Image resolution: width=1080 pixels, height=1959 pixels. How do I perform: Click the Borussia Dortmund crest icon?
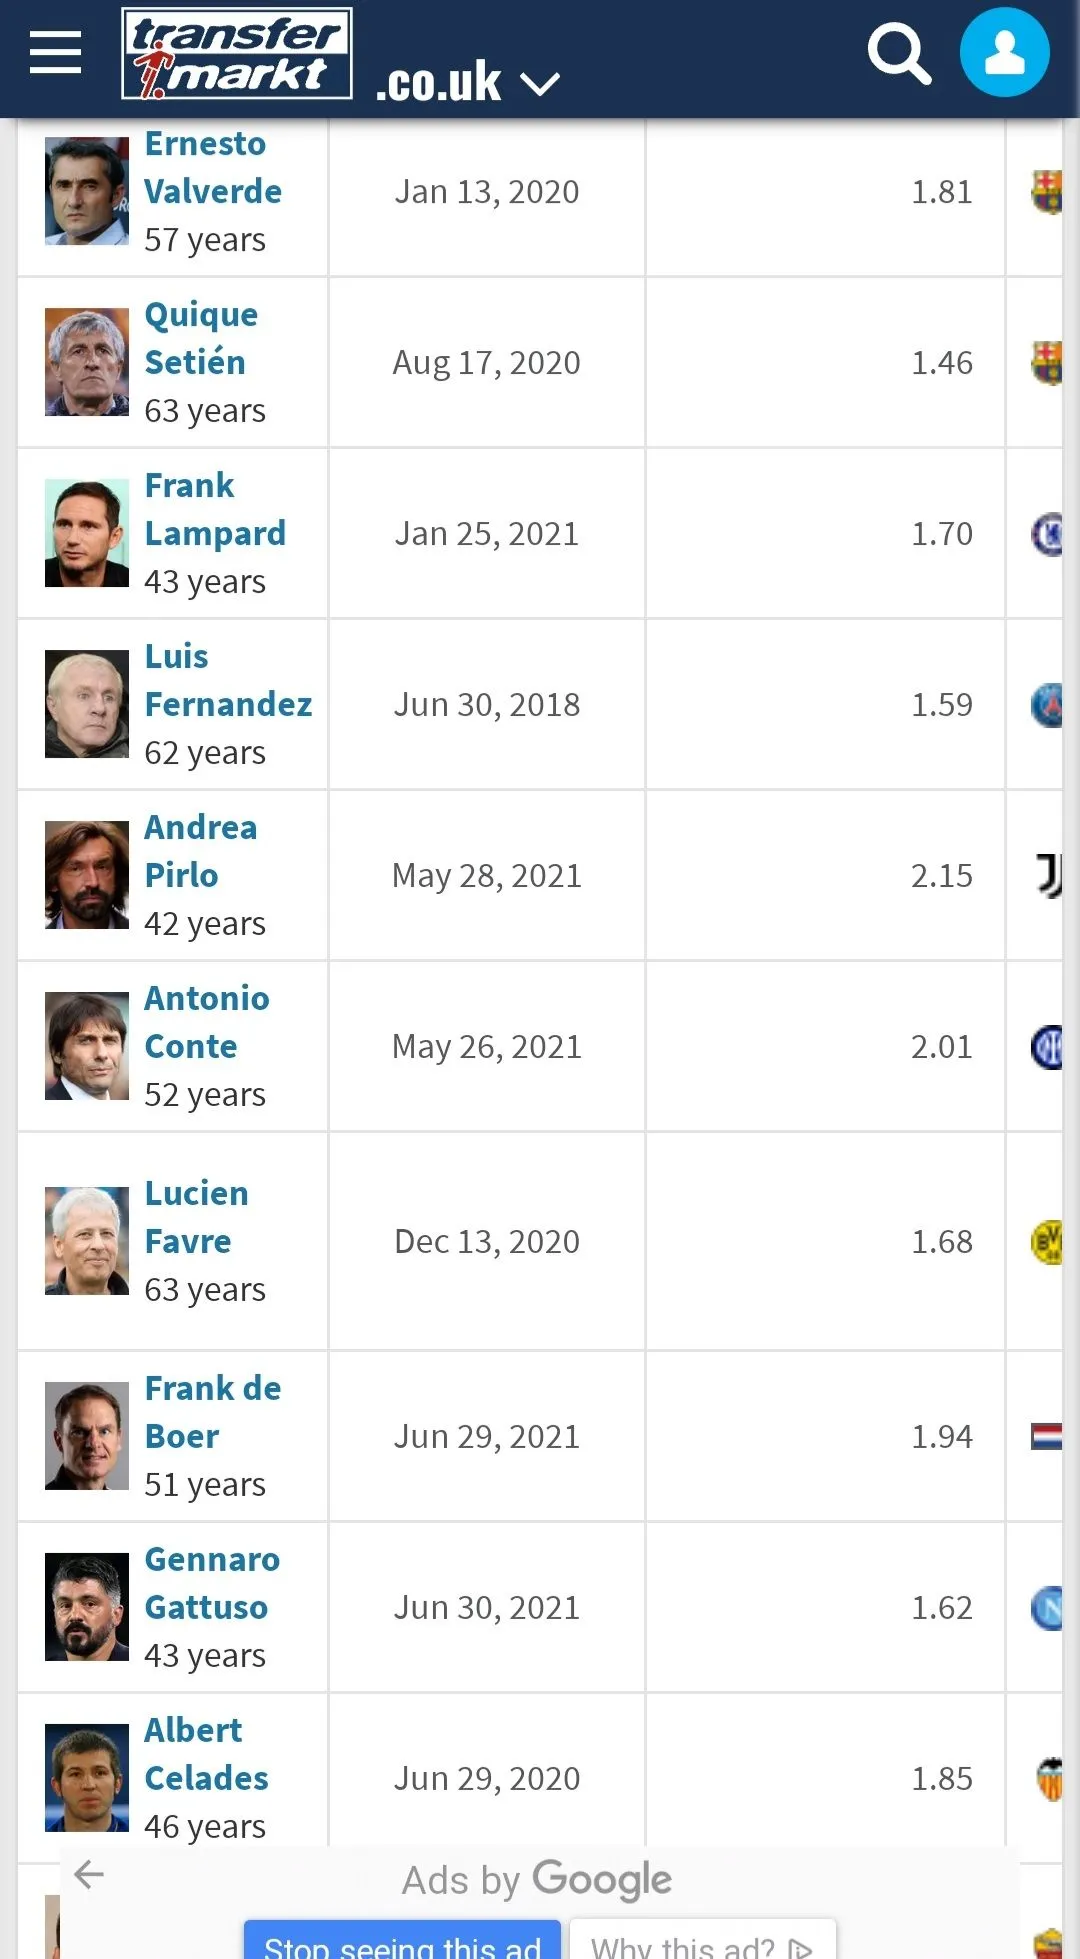[x=1046, y=1242]
